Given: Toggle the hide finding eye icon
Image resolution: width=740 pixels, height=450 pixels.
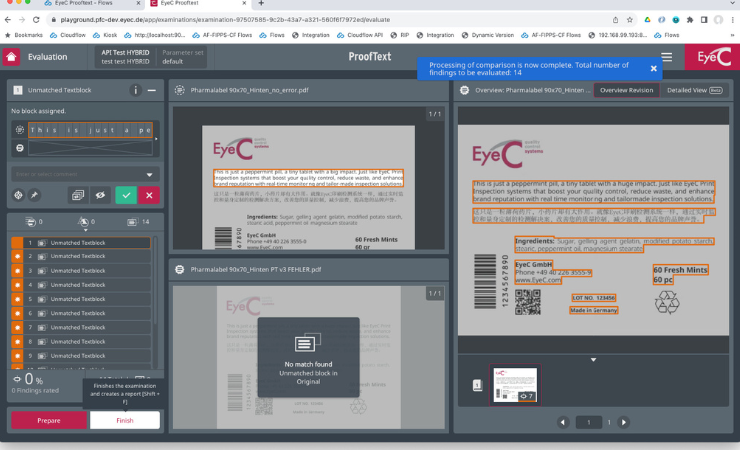Looking at the screenshot, I should pyautogui.click(x=100, y=195).
